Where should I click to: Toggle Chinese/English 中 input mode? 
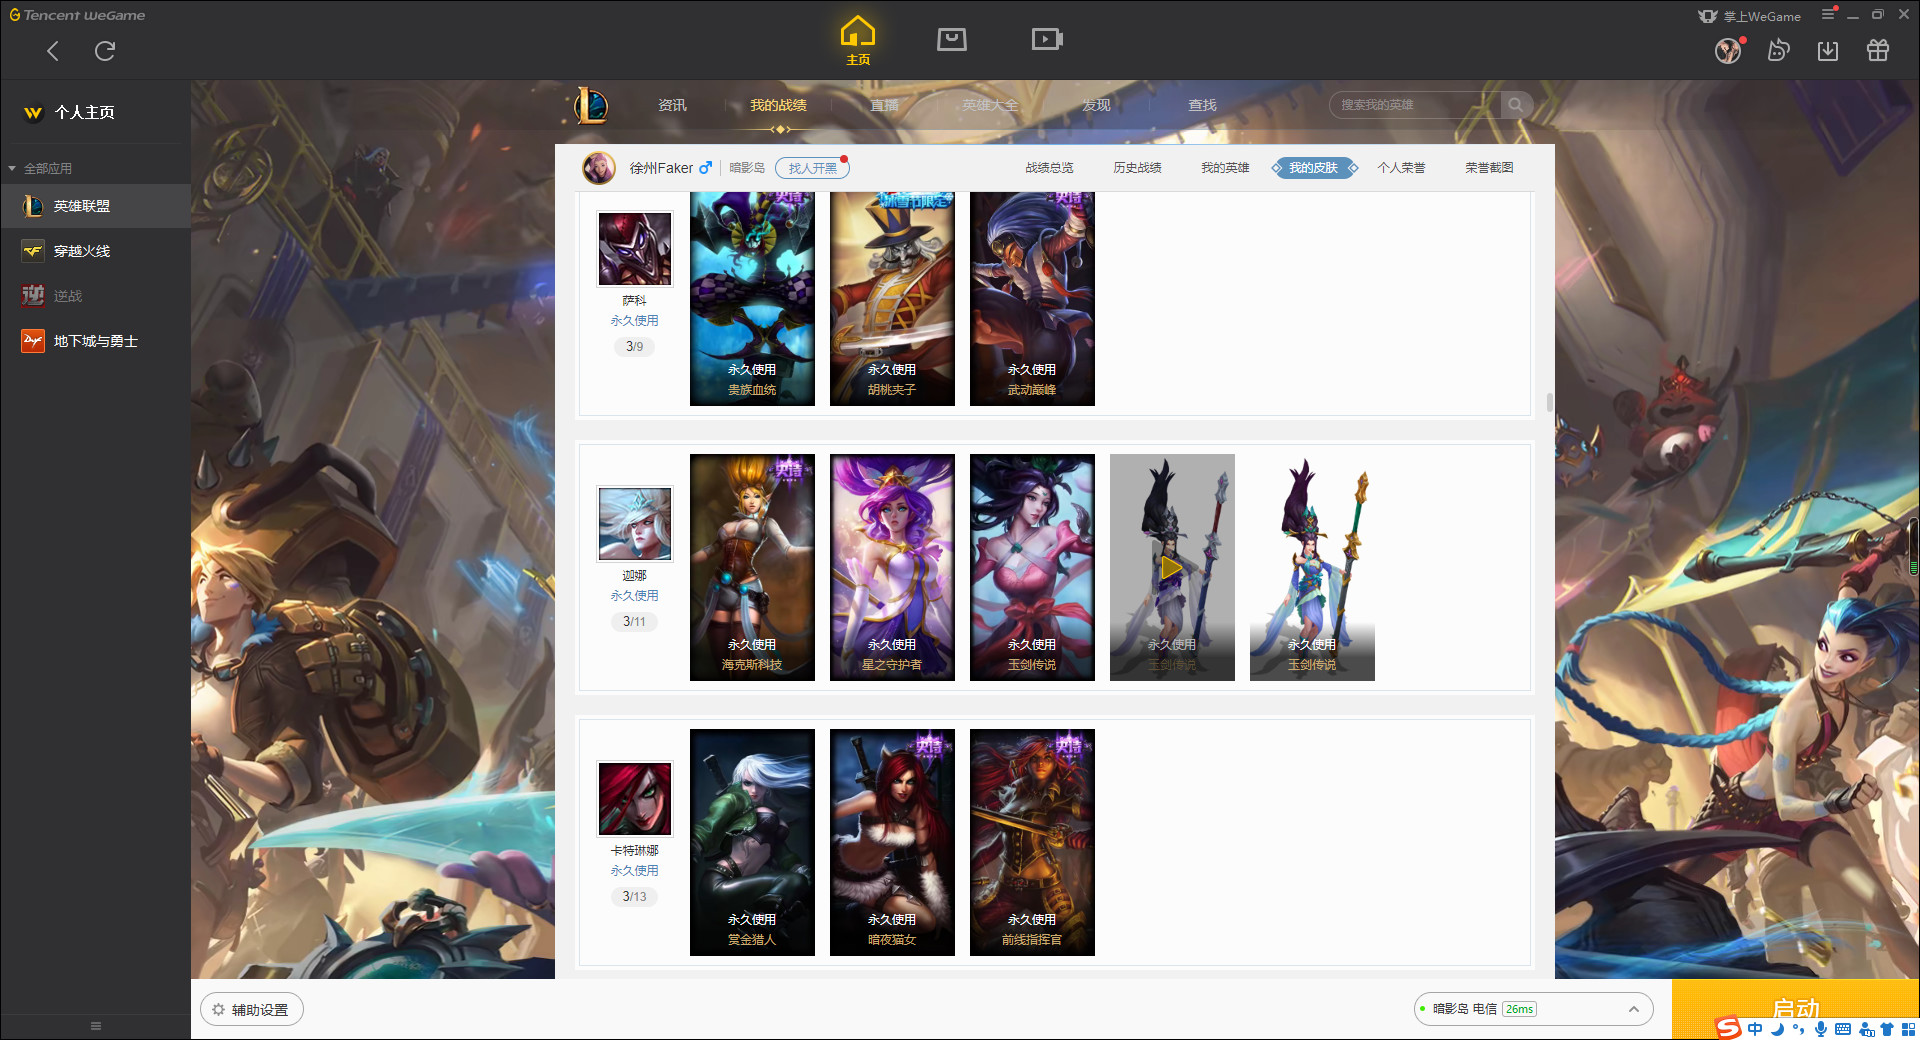click(x=1755, y=1029)
